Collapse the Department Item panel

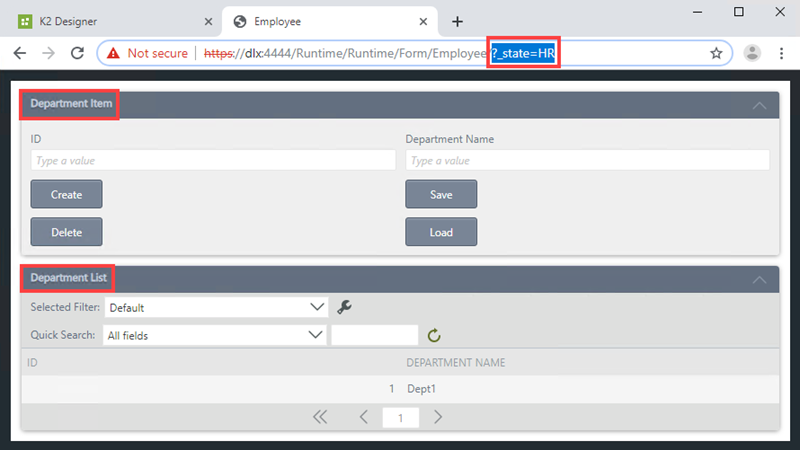(759, 106)
